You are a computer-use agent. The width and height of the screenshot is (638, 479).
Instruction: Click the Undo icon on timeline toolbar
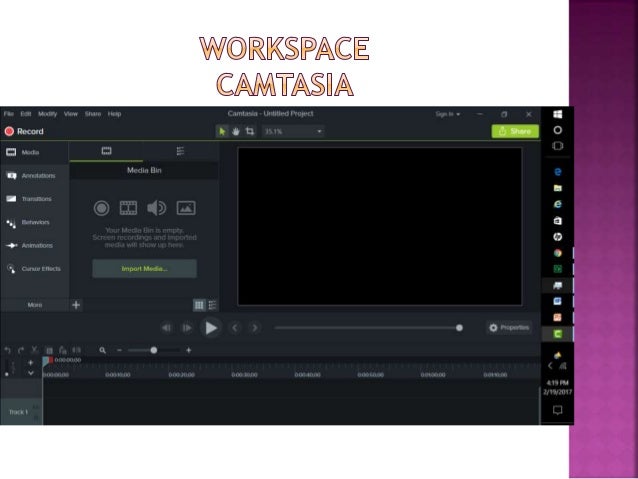[x=7, y=350]
